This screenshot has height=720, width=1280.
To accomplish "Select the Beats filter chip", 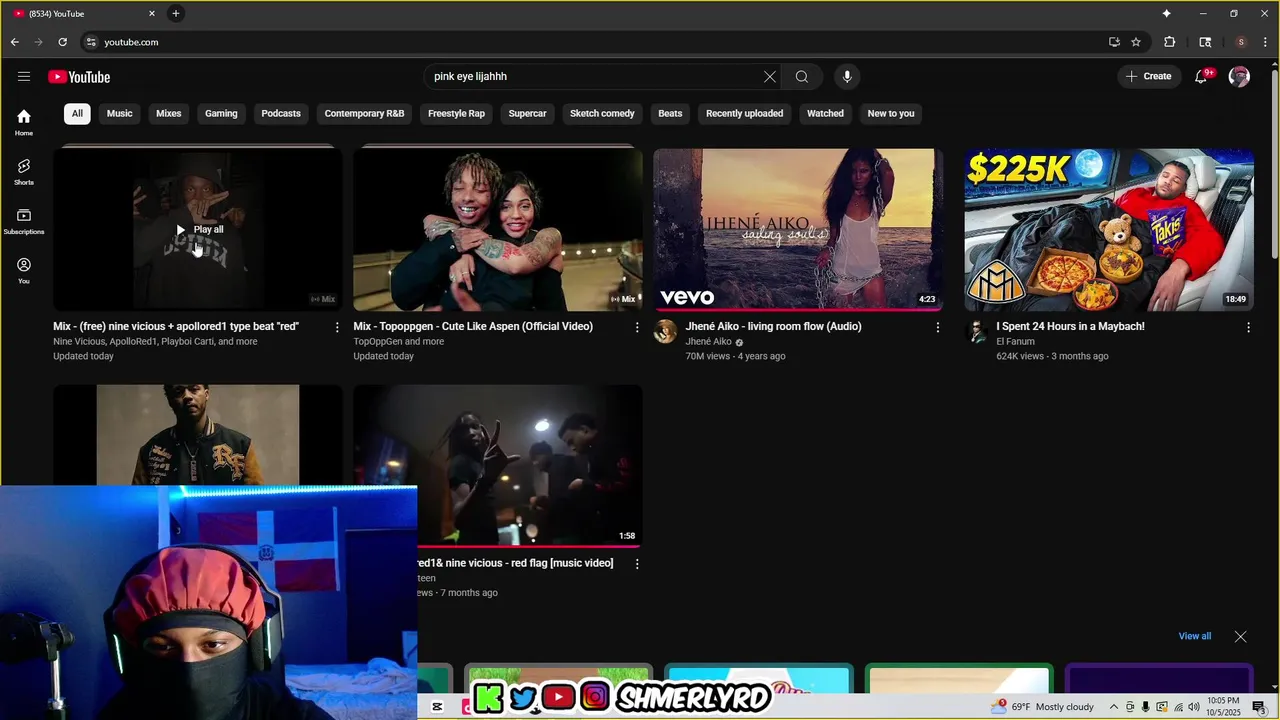I will (670, 114).
